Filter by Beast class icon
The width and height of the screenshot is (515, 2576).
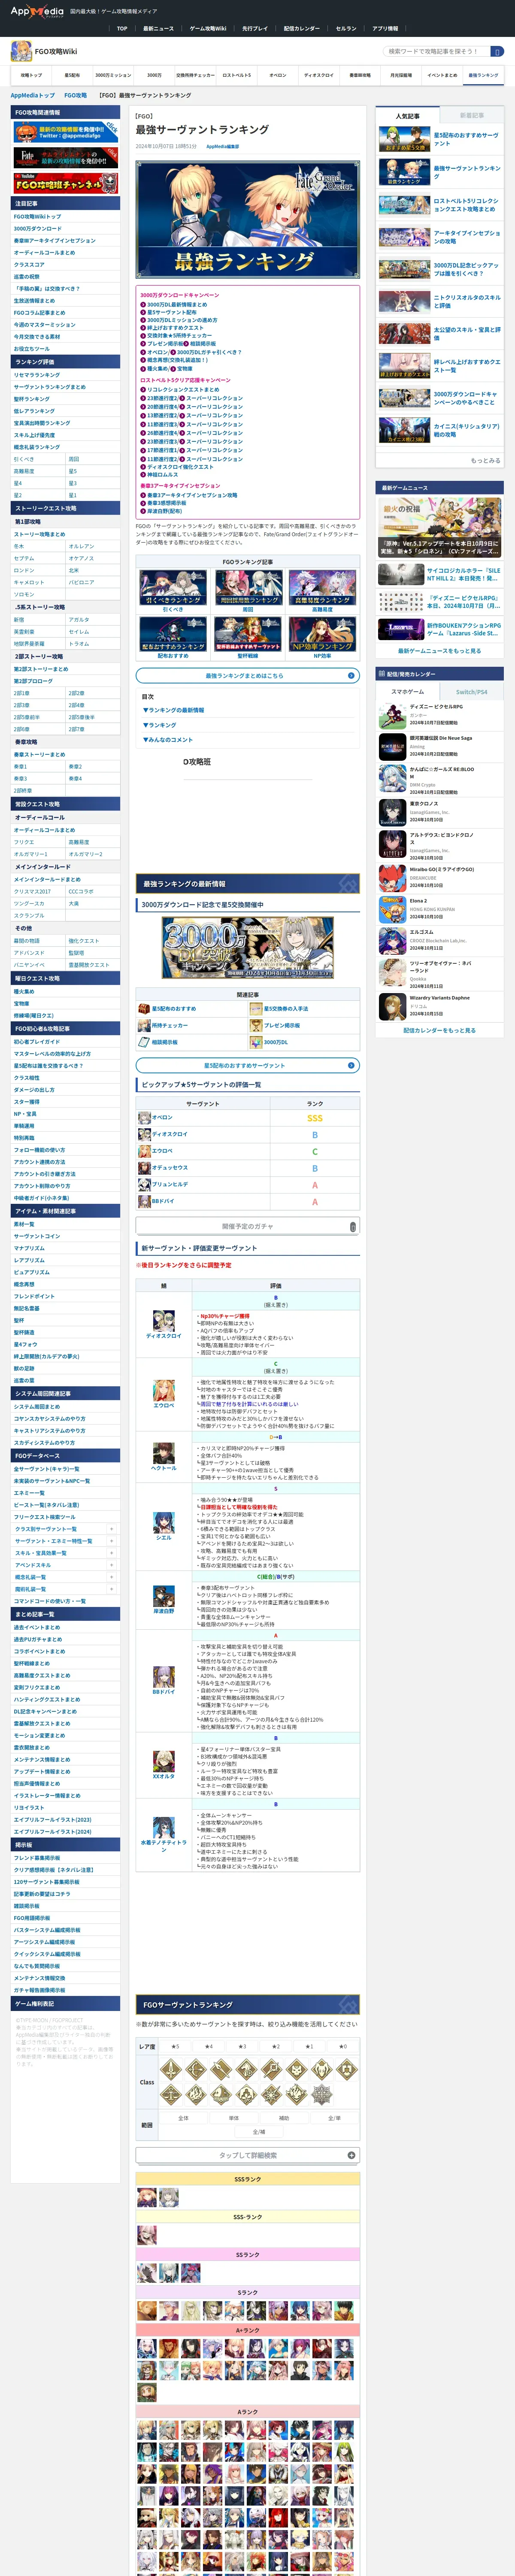(322, 2095)
